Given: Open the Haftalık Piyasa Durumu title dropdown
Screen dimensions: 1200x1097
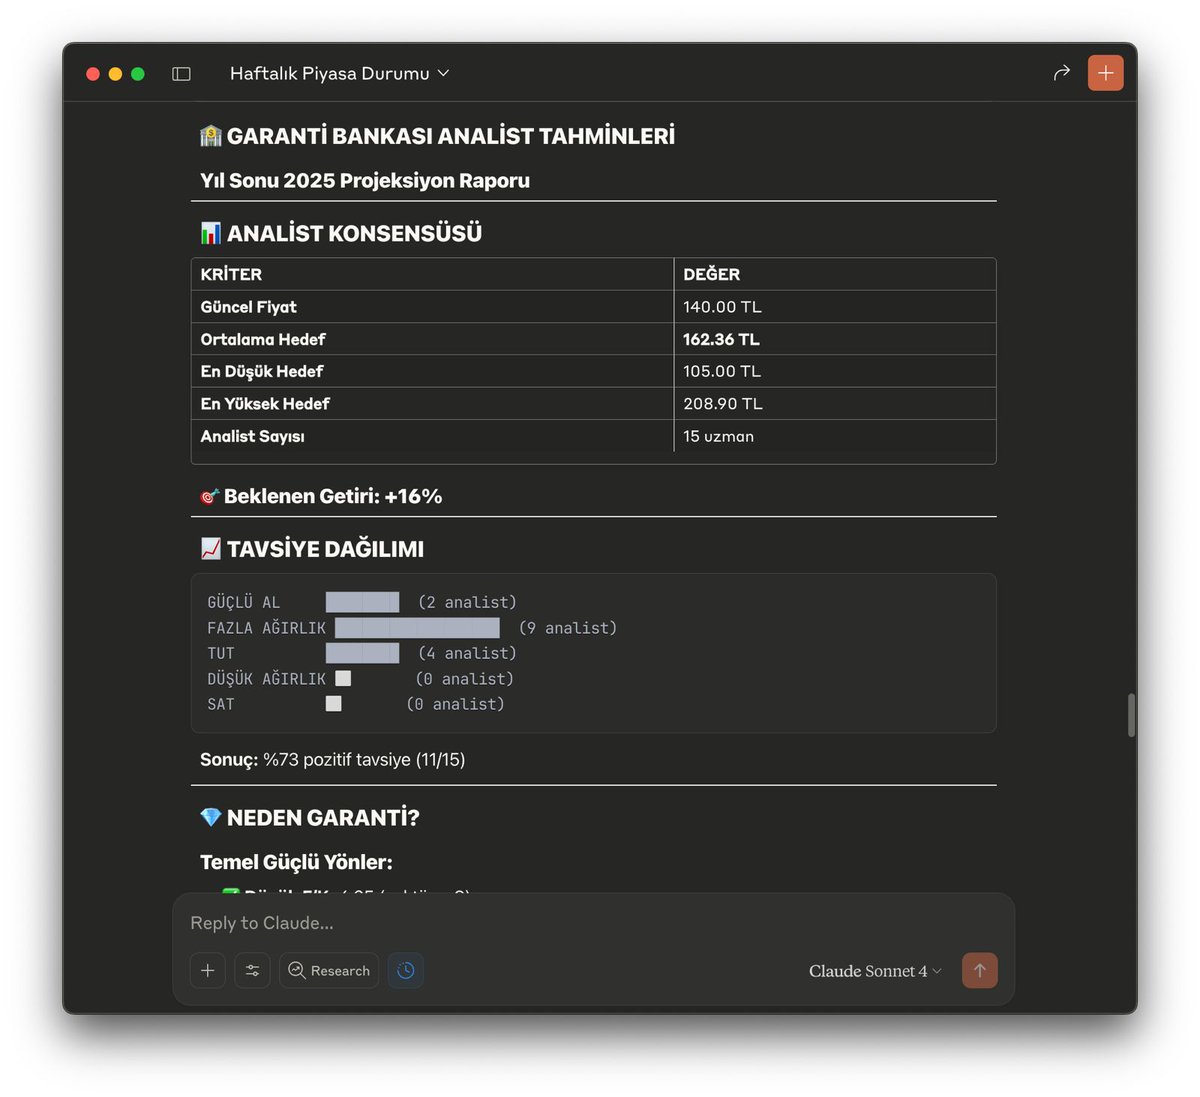Looking at the screenshot, I should point(443,73).
